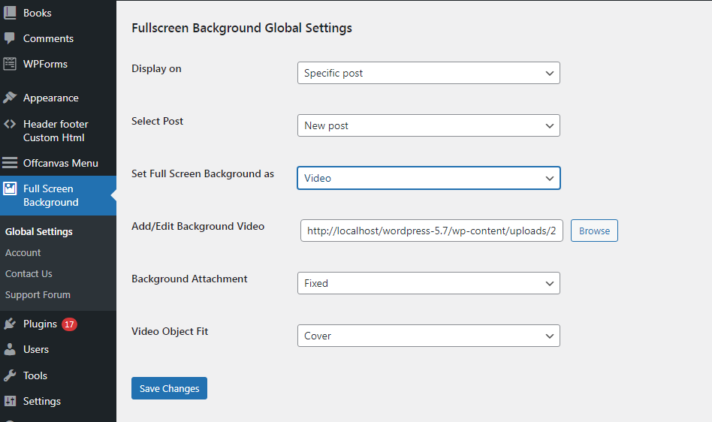Click the Full Screen Background image icon

10,188
